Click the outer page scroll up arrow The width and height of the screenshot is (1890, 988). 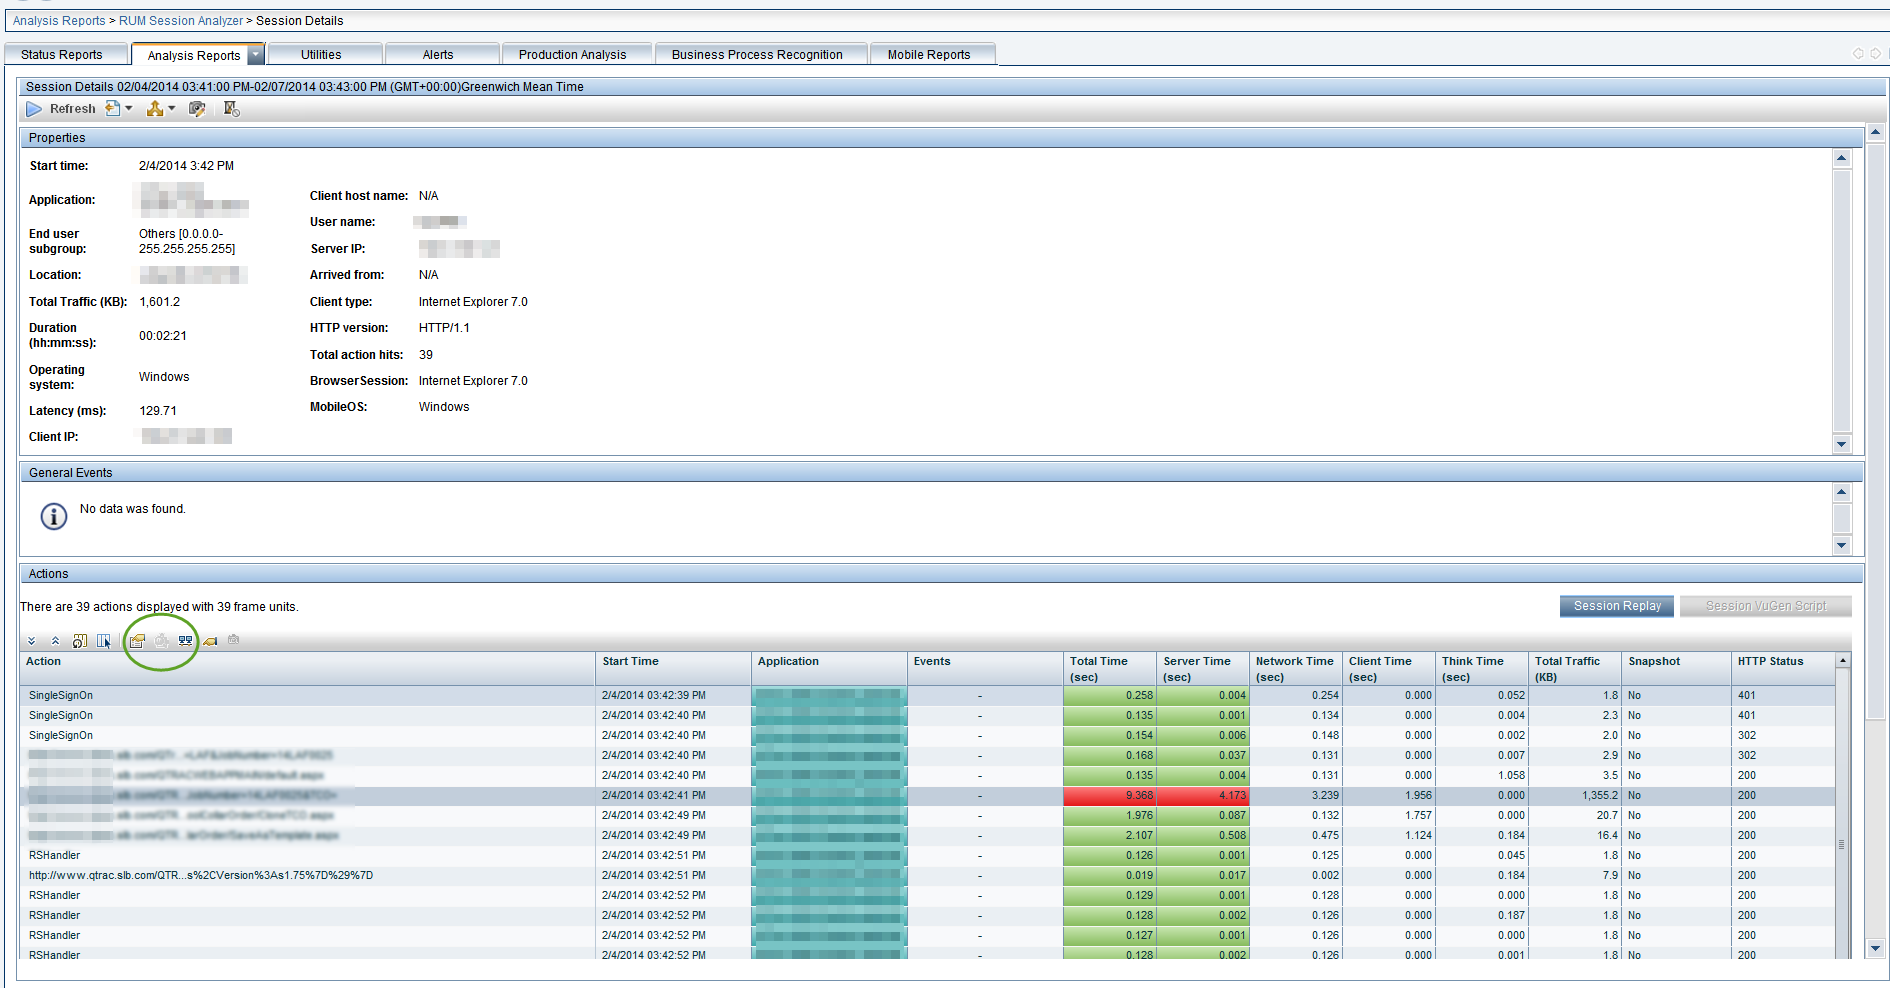tap(1876, 132)
